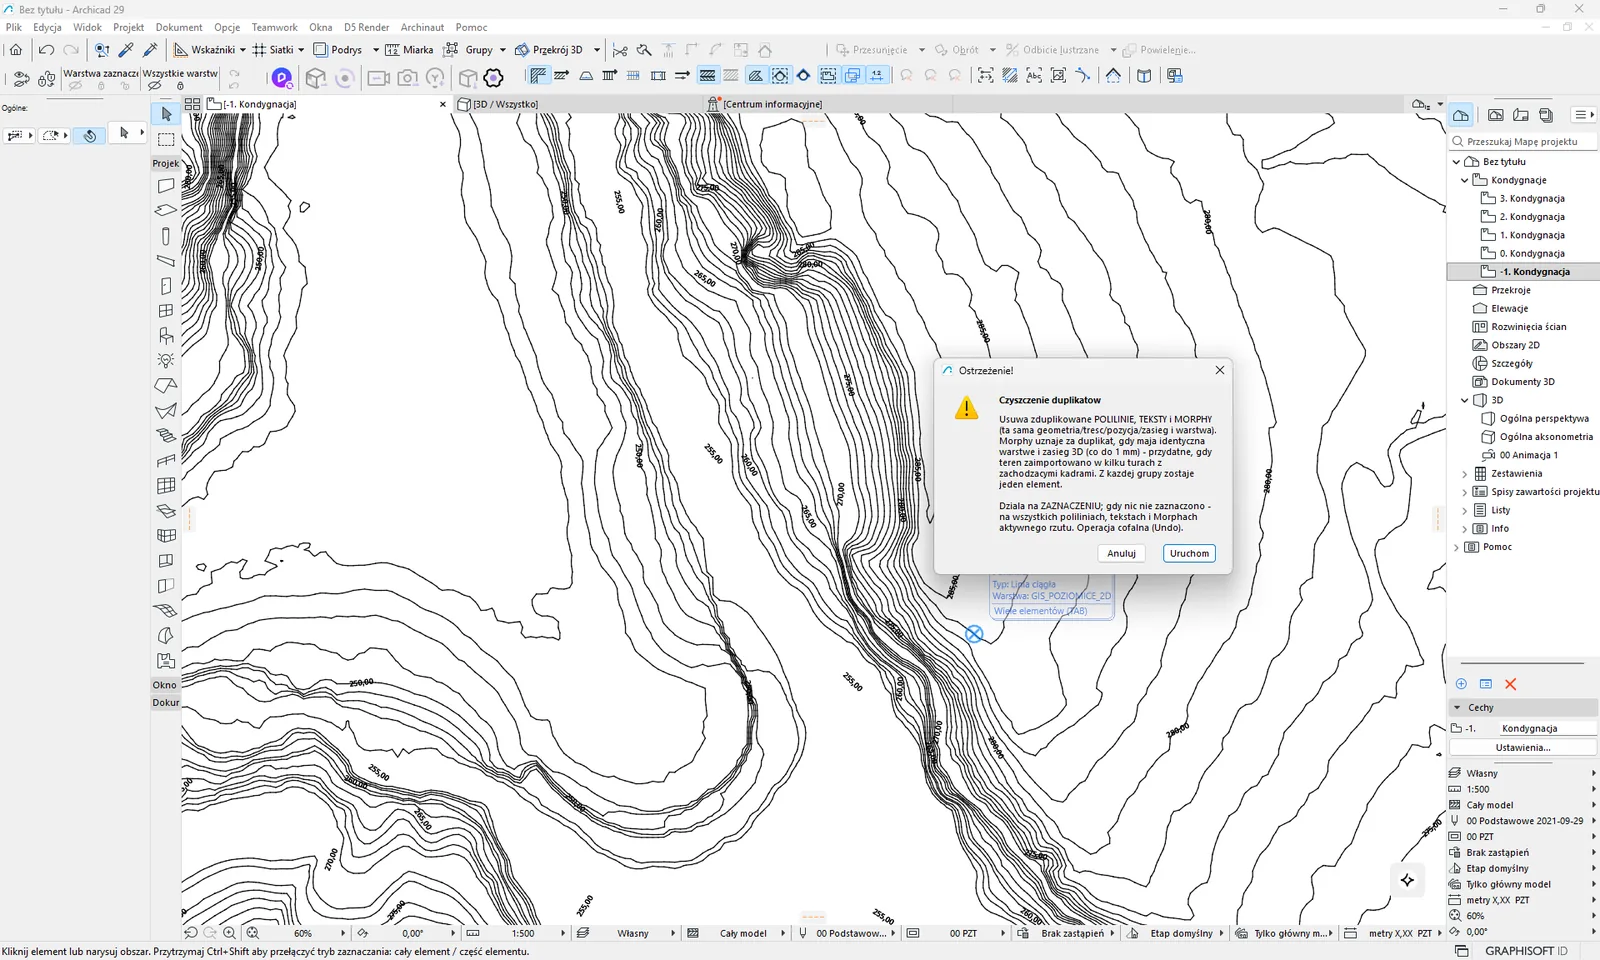Image resolution: width=1600 pixels, height=960 pixels.
Task: Select the Arrow selection tool in toolbox
Action: pos(166,114)
